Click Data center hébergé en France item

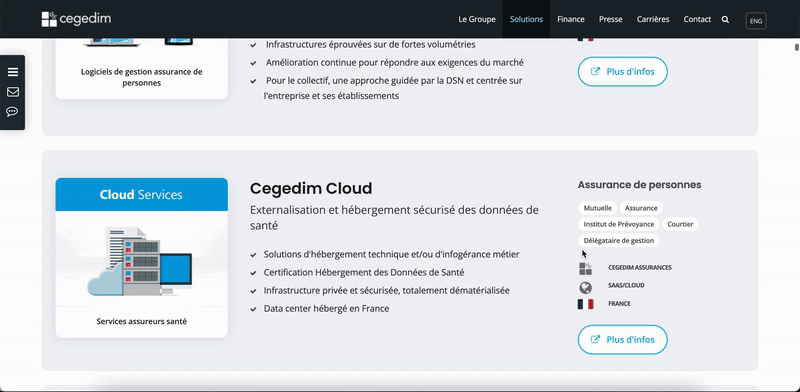pos(326,309)
